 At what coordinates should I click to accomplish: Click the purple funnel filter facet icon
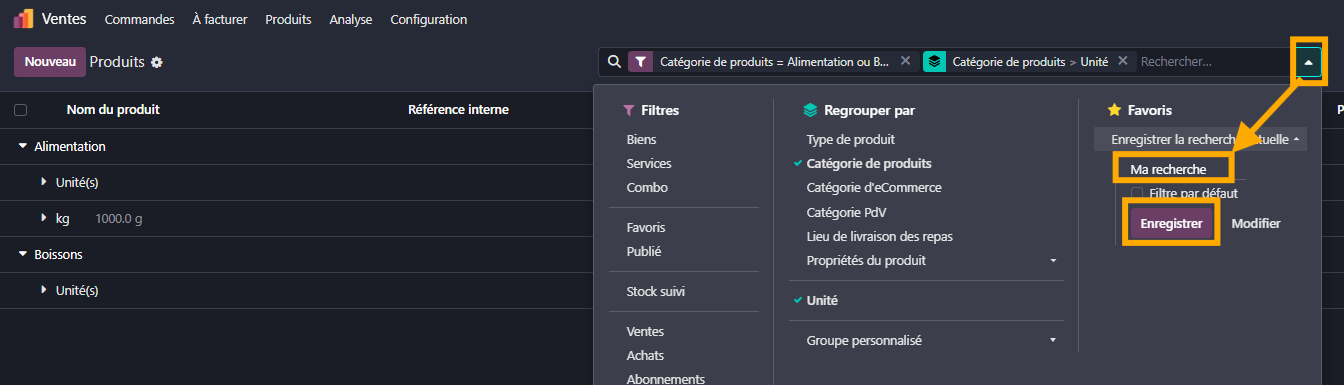tap(640, 61)
